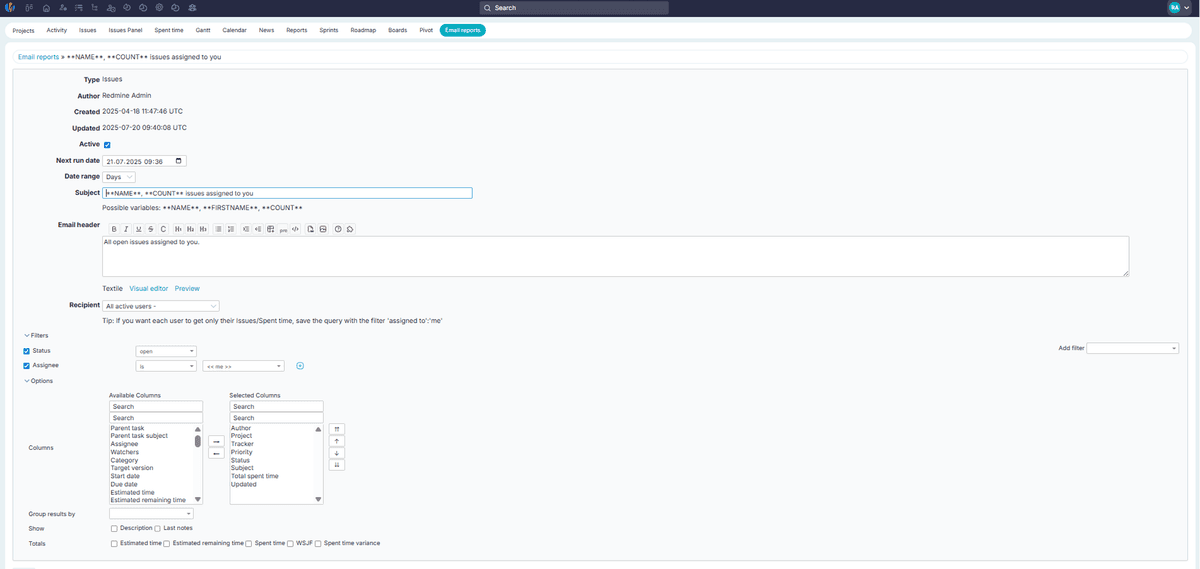Apply Italic from the editor toolbar

pos(126,229)
